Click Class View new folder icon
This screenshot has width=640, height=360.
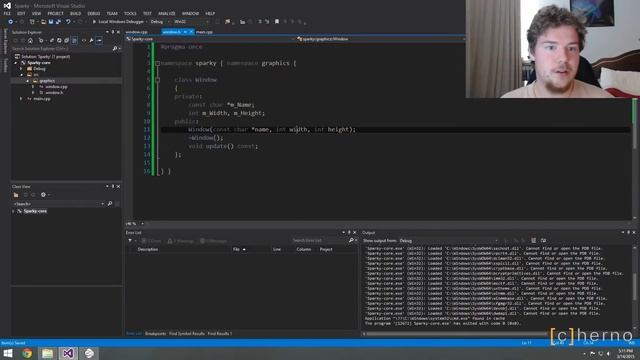pos(16,195)
